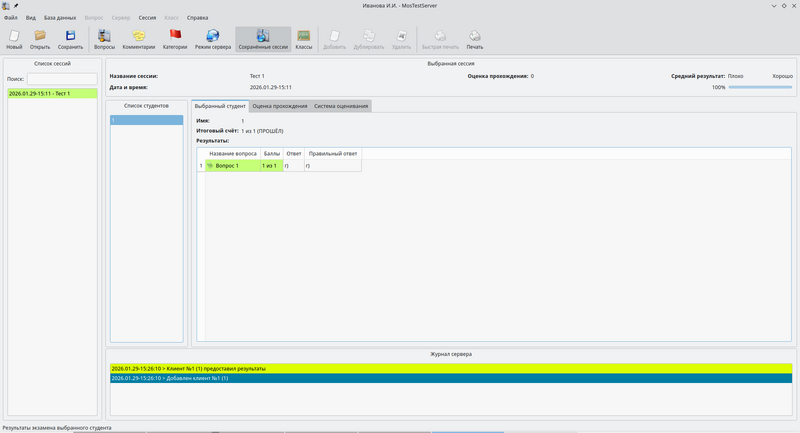
Task: Open the Вопросы (Questions) section
Action: point(104,38)
